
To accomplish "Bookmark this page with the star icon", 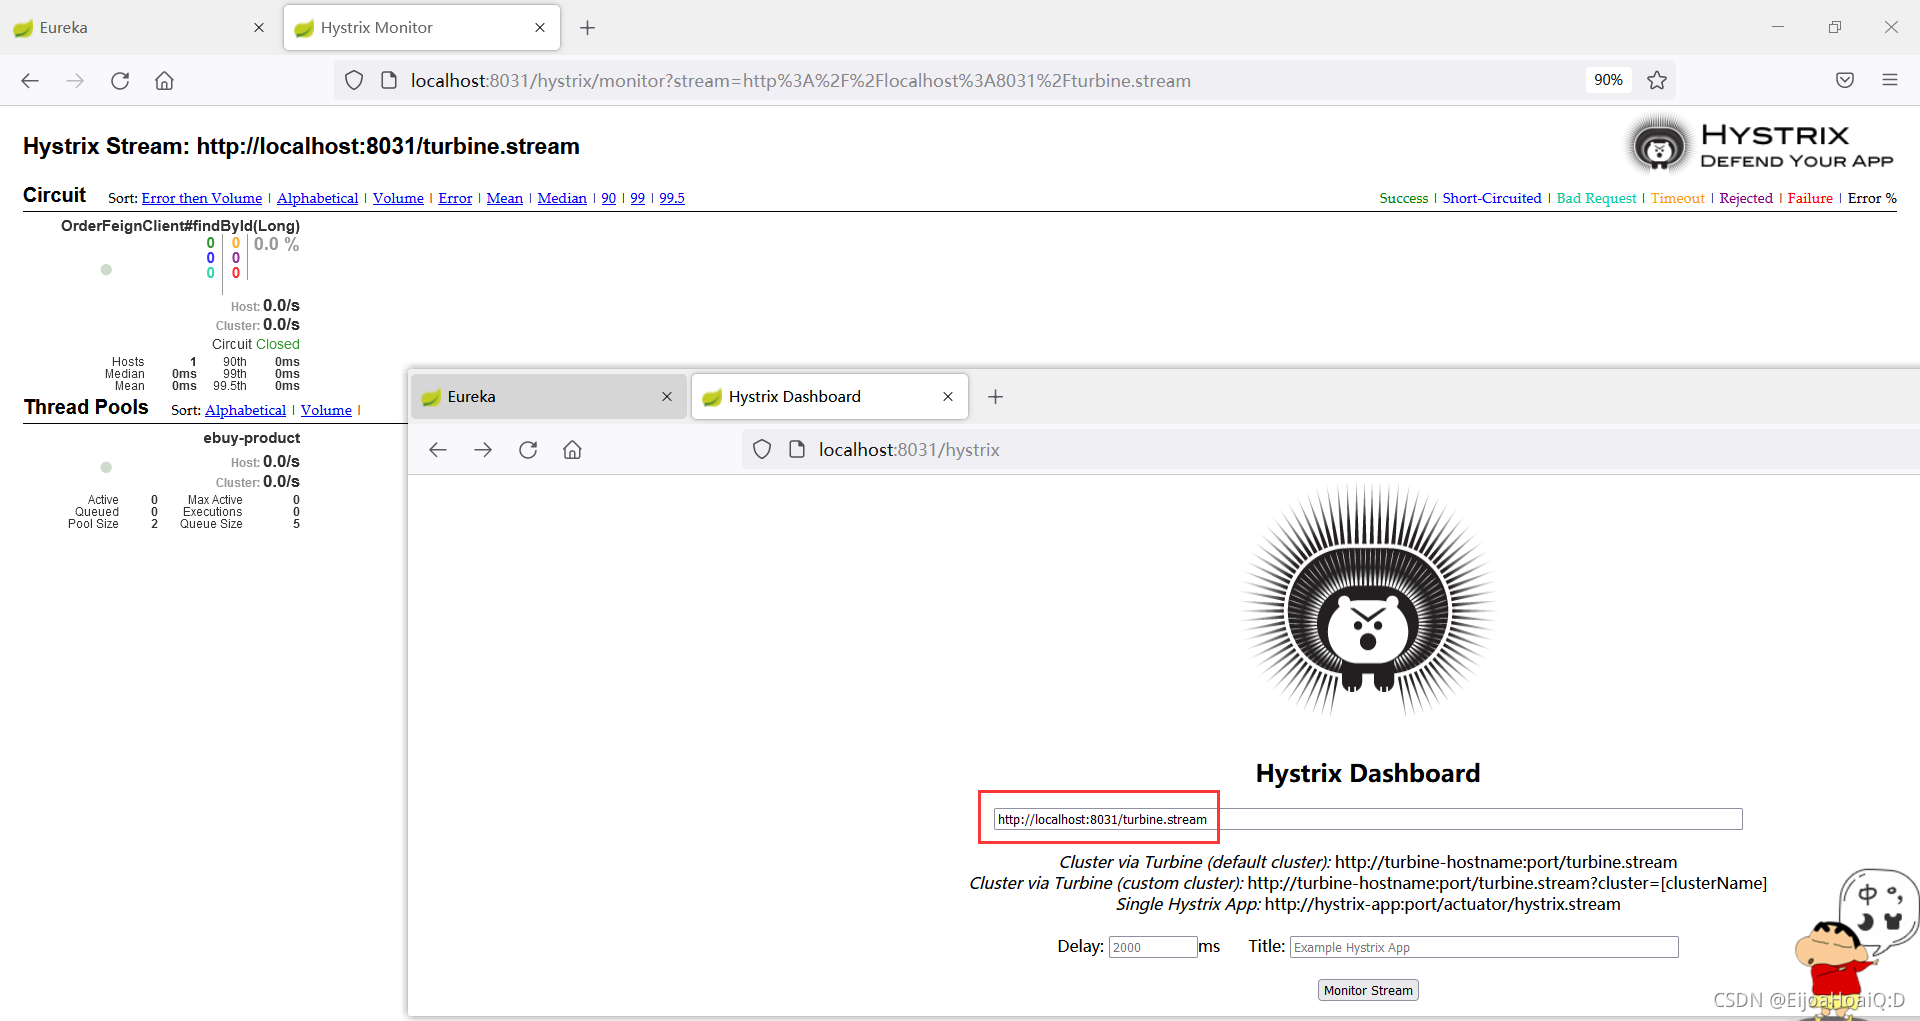I will click(1657, 81).
